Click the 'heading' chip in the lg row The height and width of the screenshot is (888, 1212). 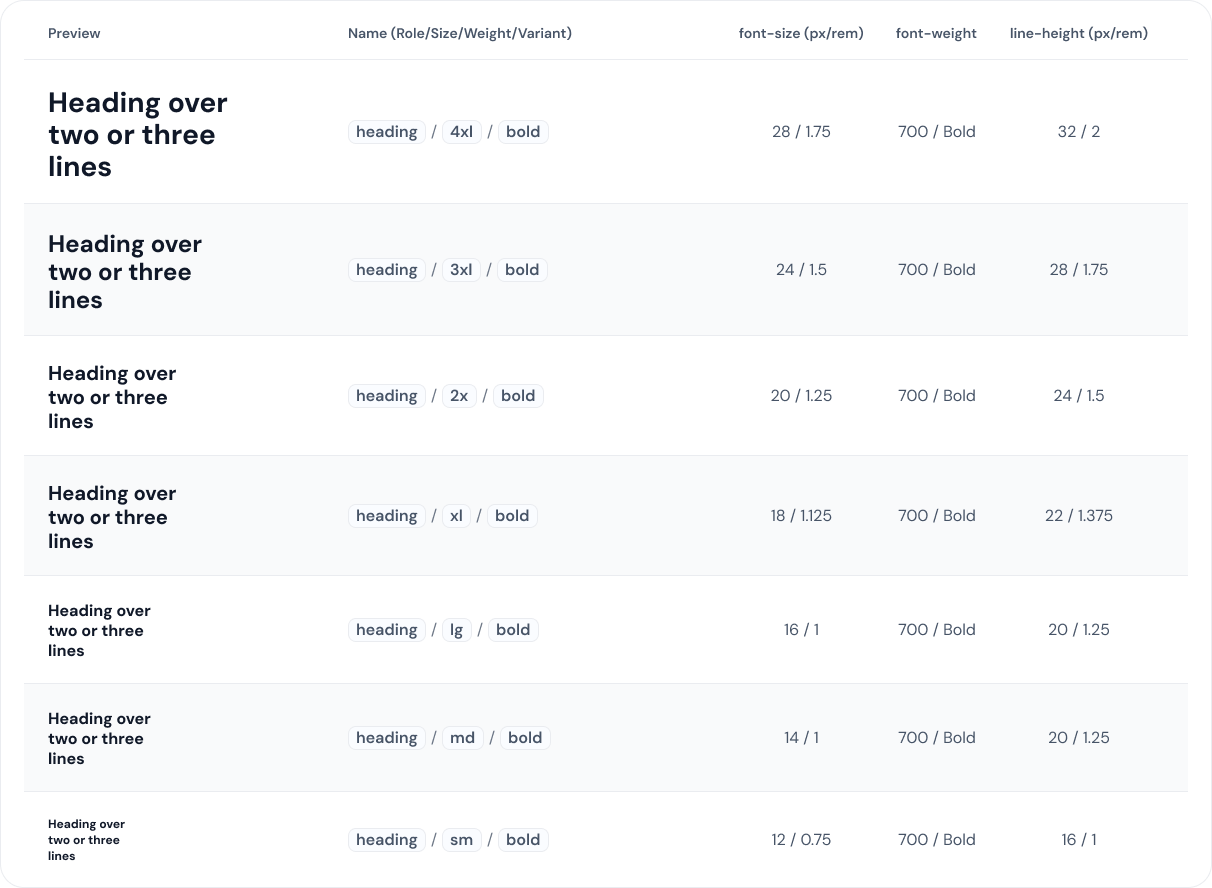coord(387,629)
